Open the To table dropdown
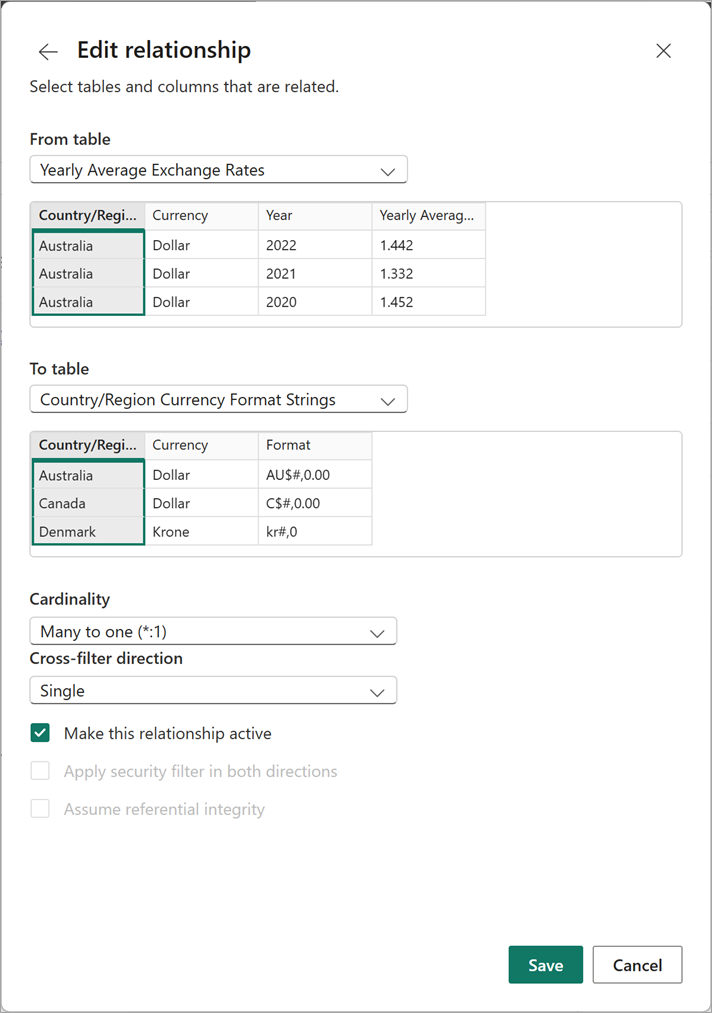712x1013 pixels. tap(218, 400)
